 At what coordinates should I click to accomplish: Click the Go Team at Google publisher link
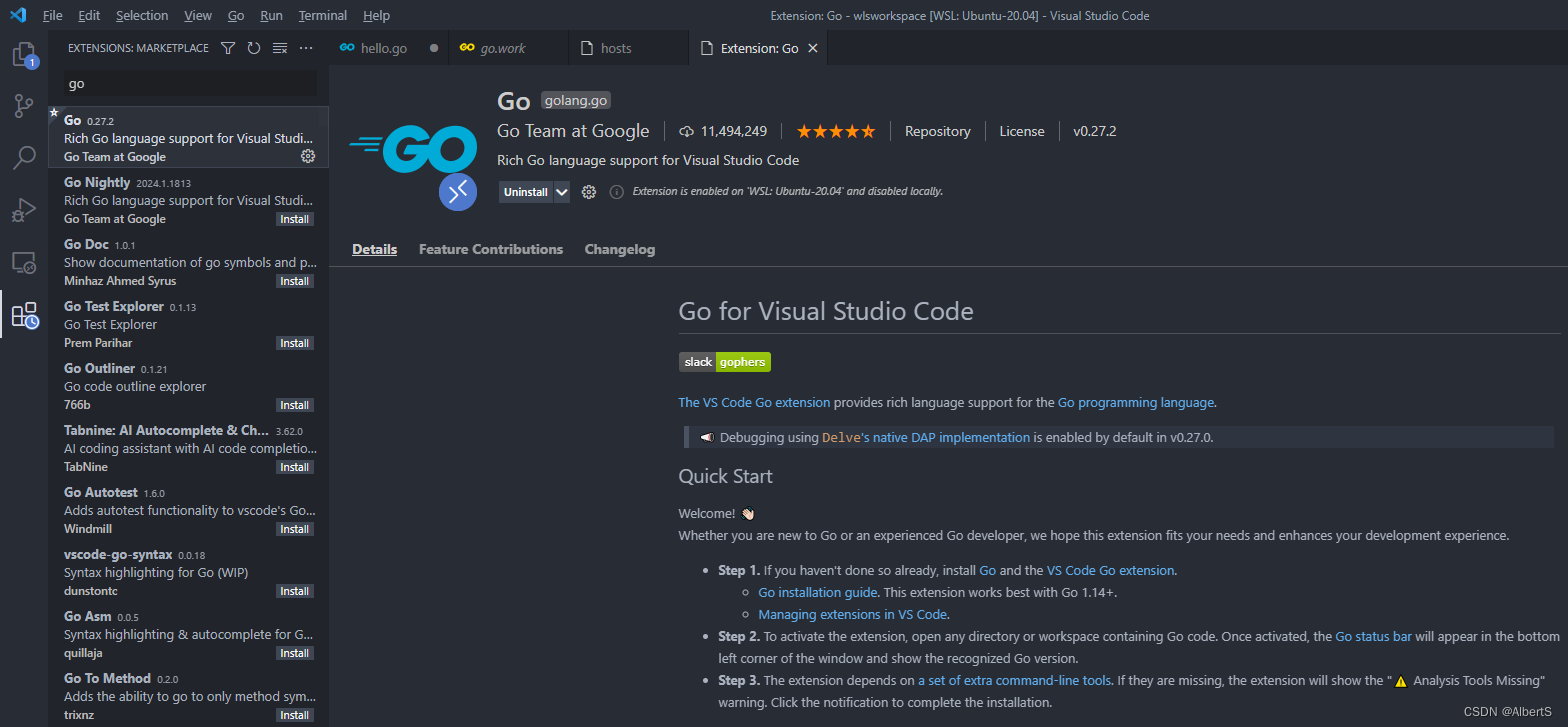573,131
